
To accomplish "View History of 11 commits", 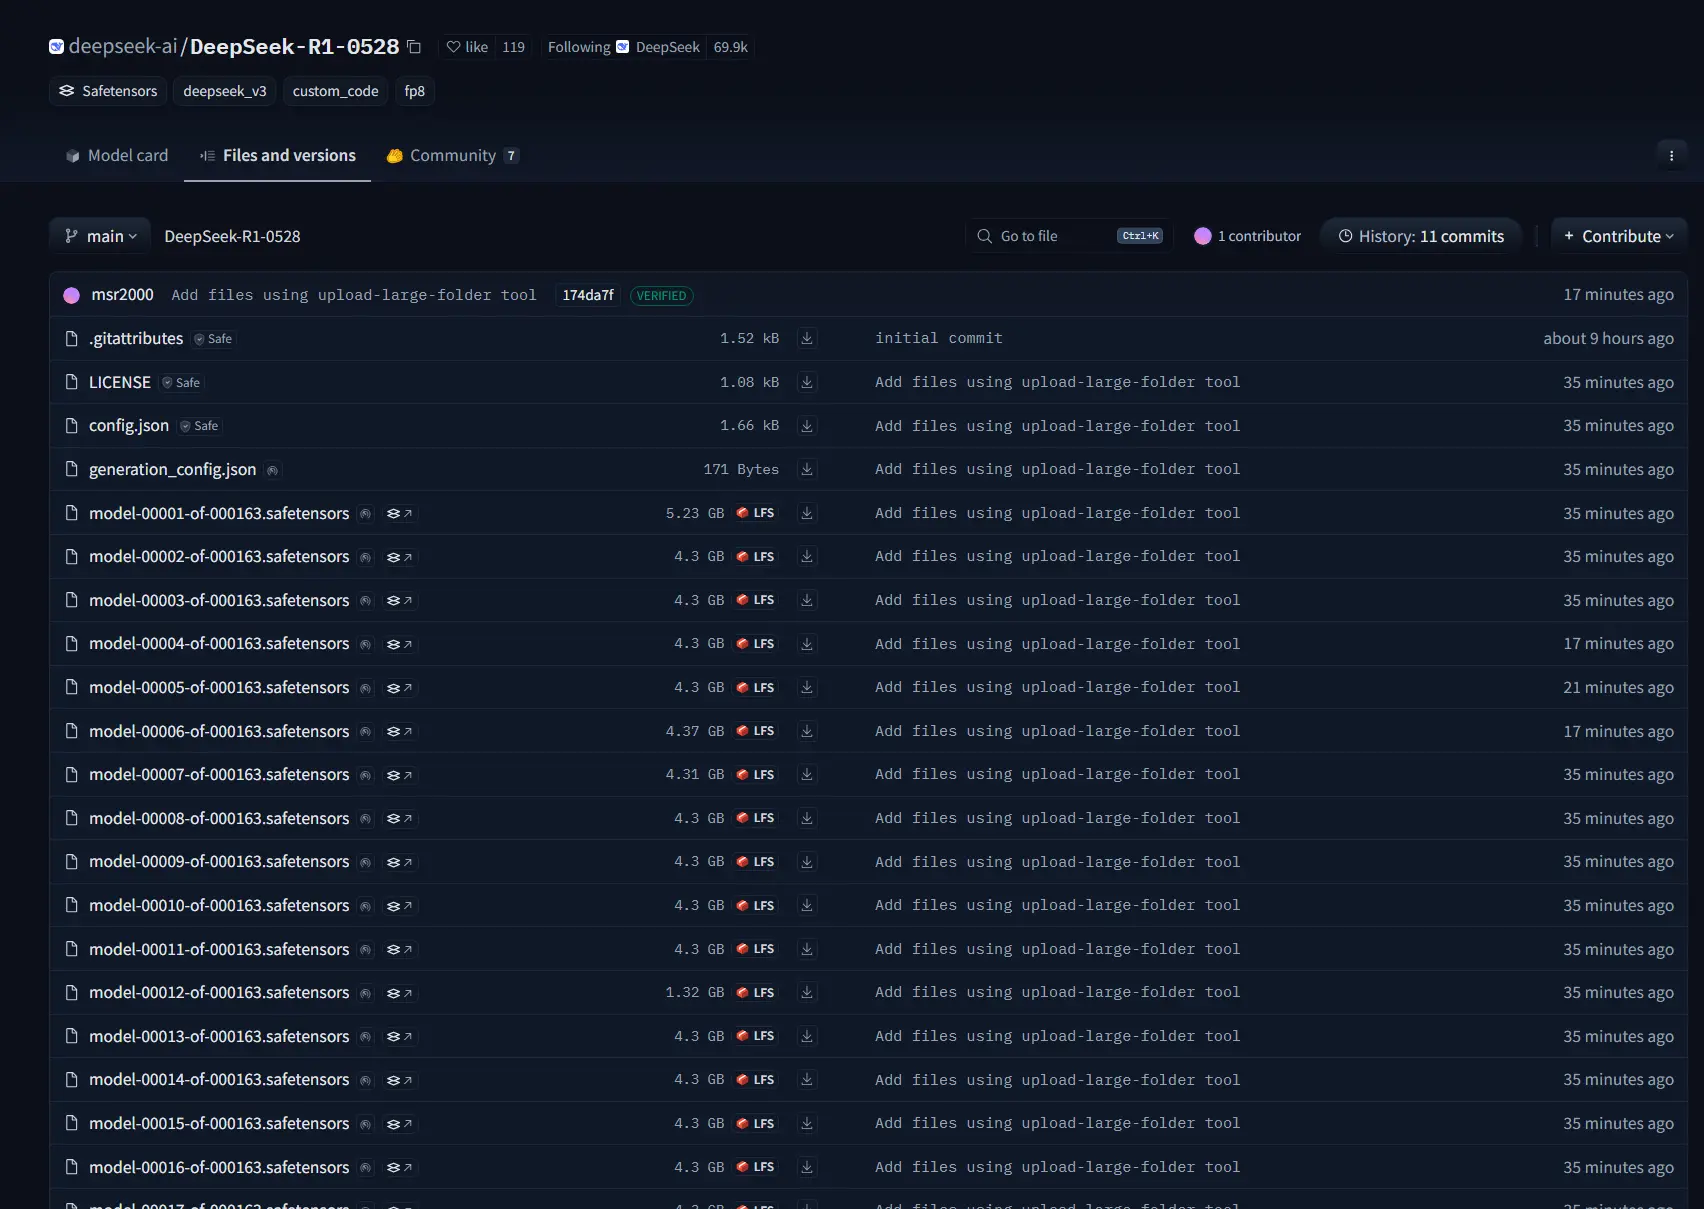I will (1420, 236).
